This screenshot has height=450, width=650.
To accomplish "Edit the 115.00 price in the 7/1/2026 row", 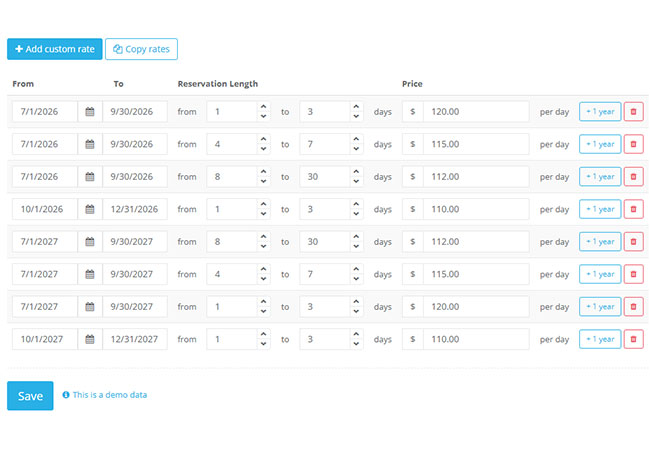I will point(476,144).
